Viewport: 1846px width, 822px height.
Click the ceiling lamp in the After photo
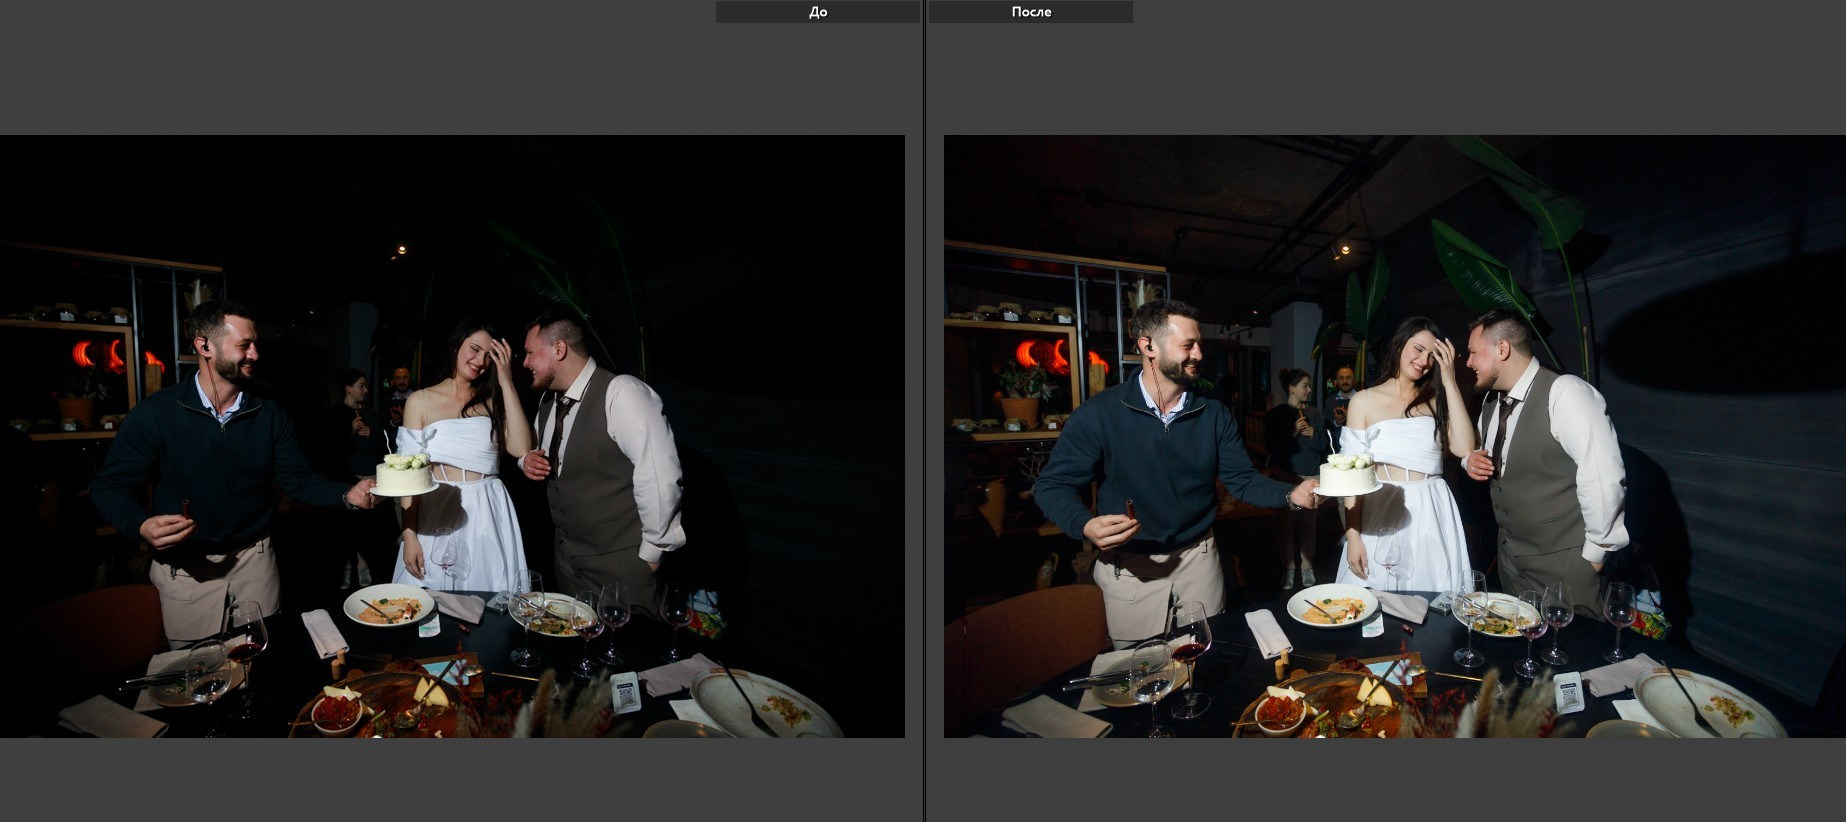click(1344, 248)
